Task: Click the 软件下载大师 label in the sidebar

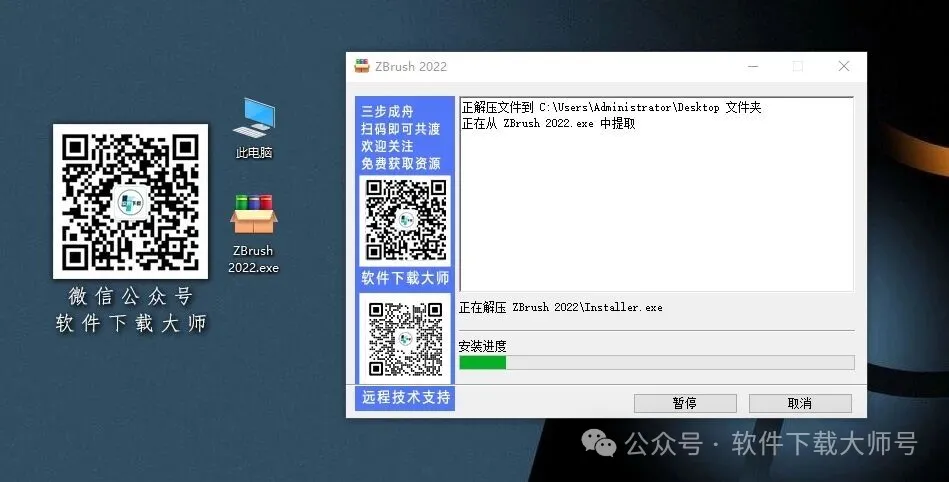Action: [x=405, y=279]
